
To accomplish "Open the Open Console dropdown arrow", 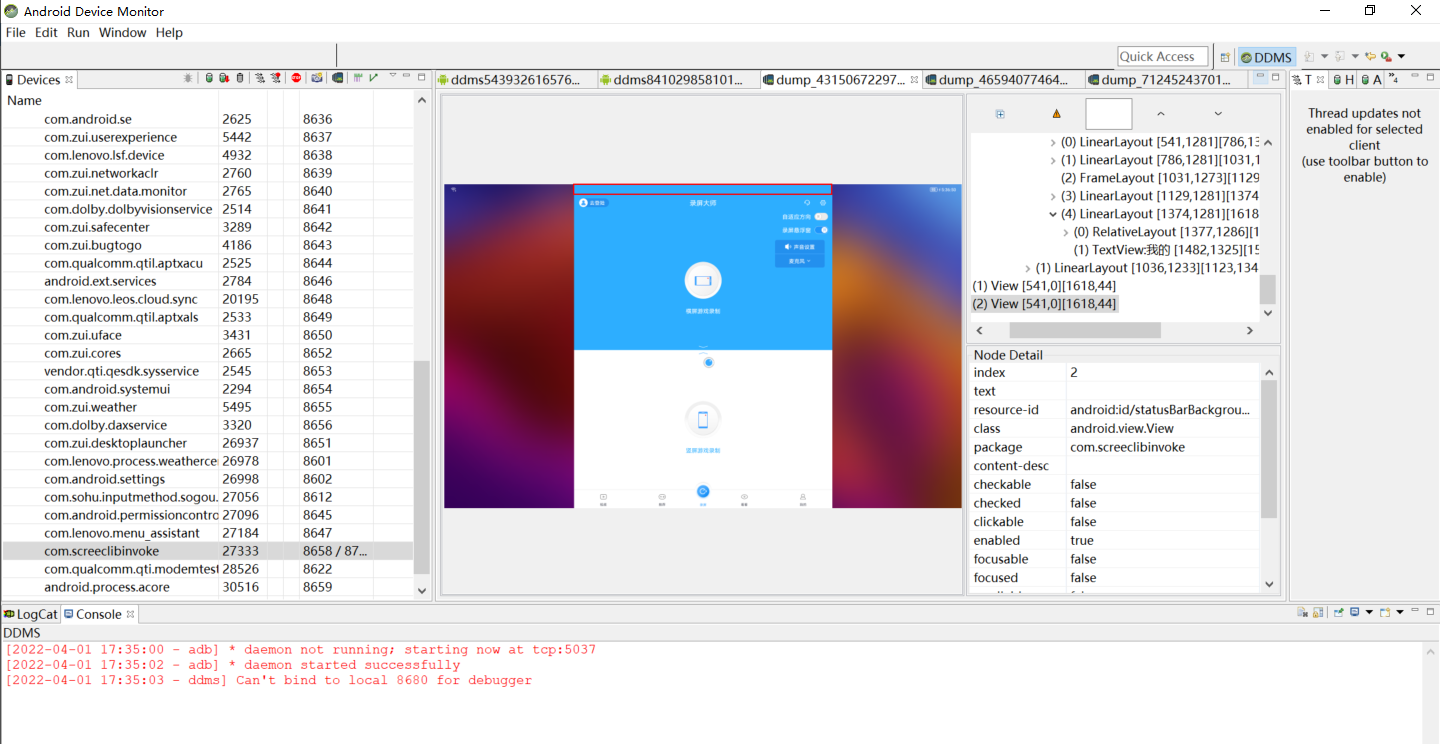I will (1400, 612).
